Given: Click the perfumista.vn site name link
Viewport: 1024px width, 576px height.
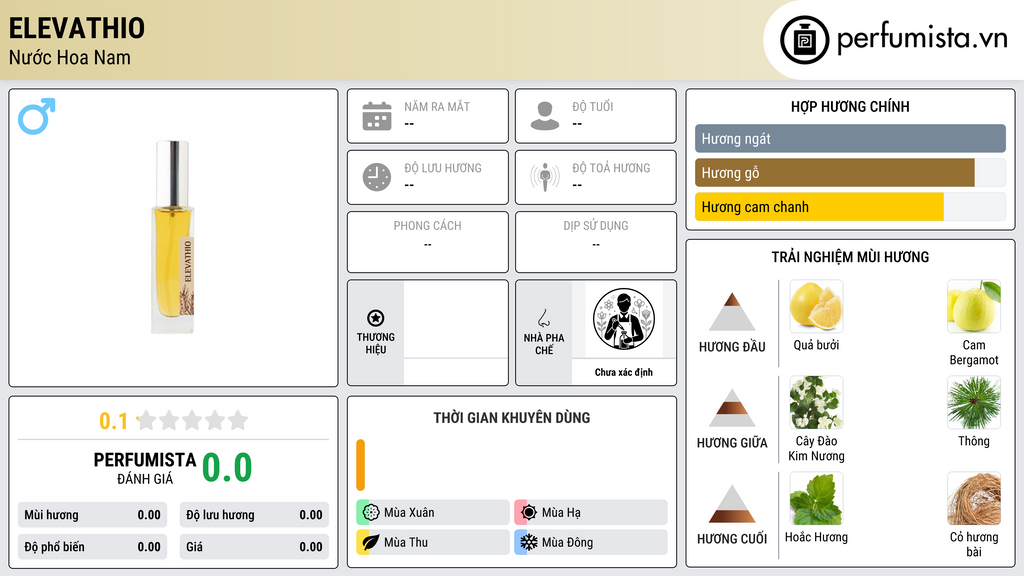Looking at the screenshot, I should tap(922, 39).
